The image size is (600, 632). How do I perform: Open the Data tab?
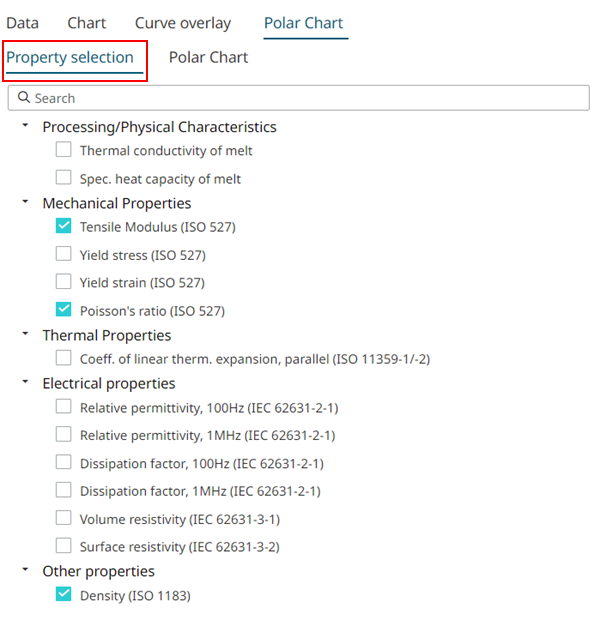[x=23, y=23]
